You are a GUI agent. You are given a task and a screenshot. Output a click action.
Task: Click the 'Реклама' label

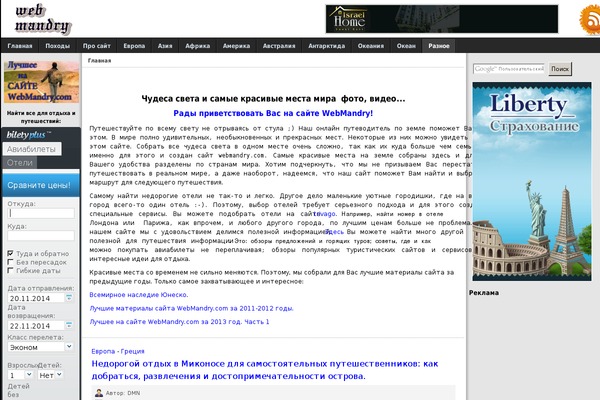(484, 292)
